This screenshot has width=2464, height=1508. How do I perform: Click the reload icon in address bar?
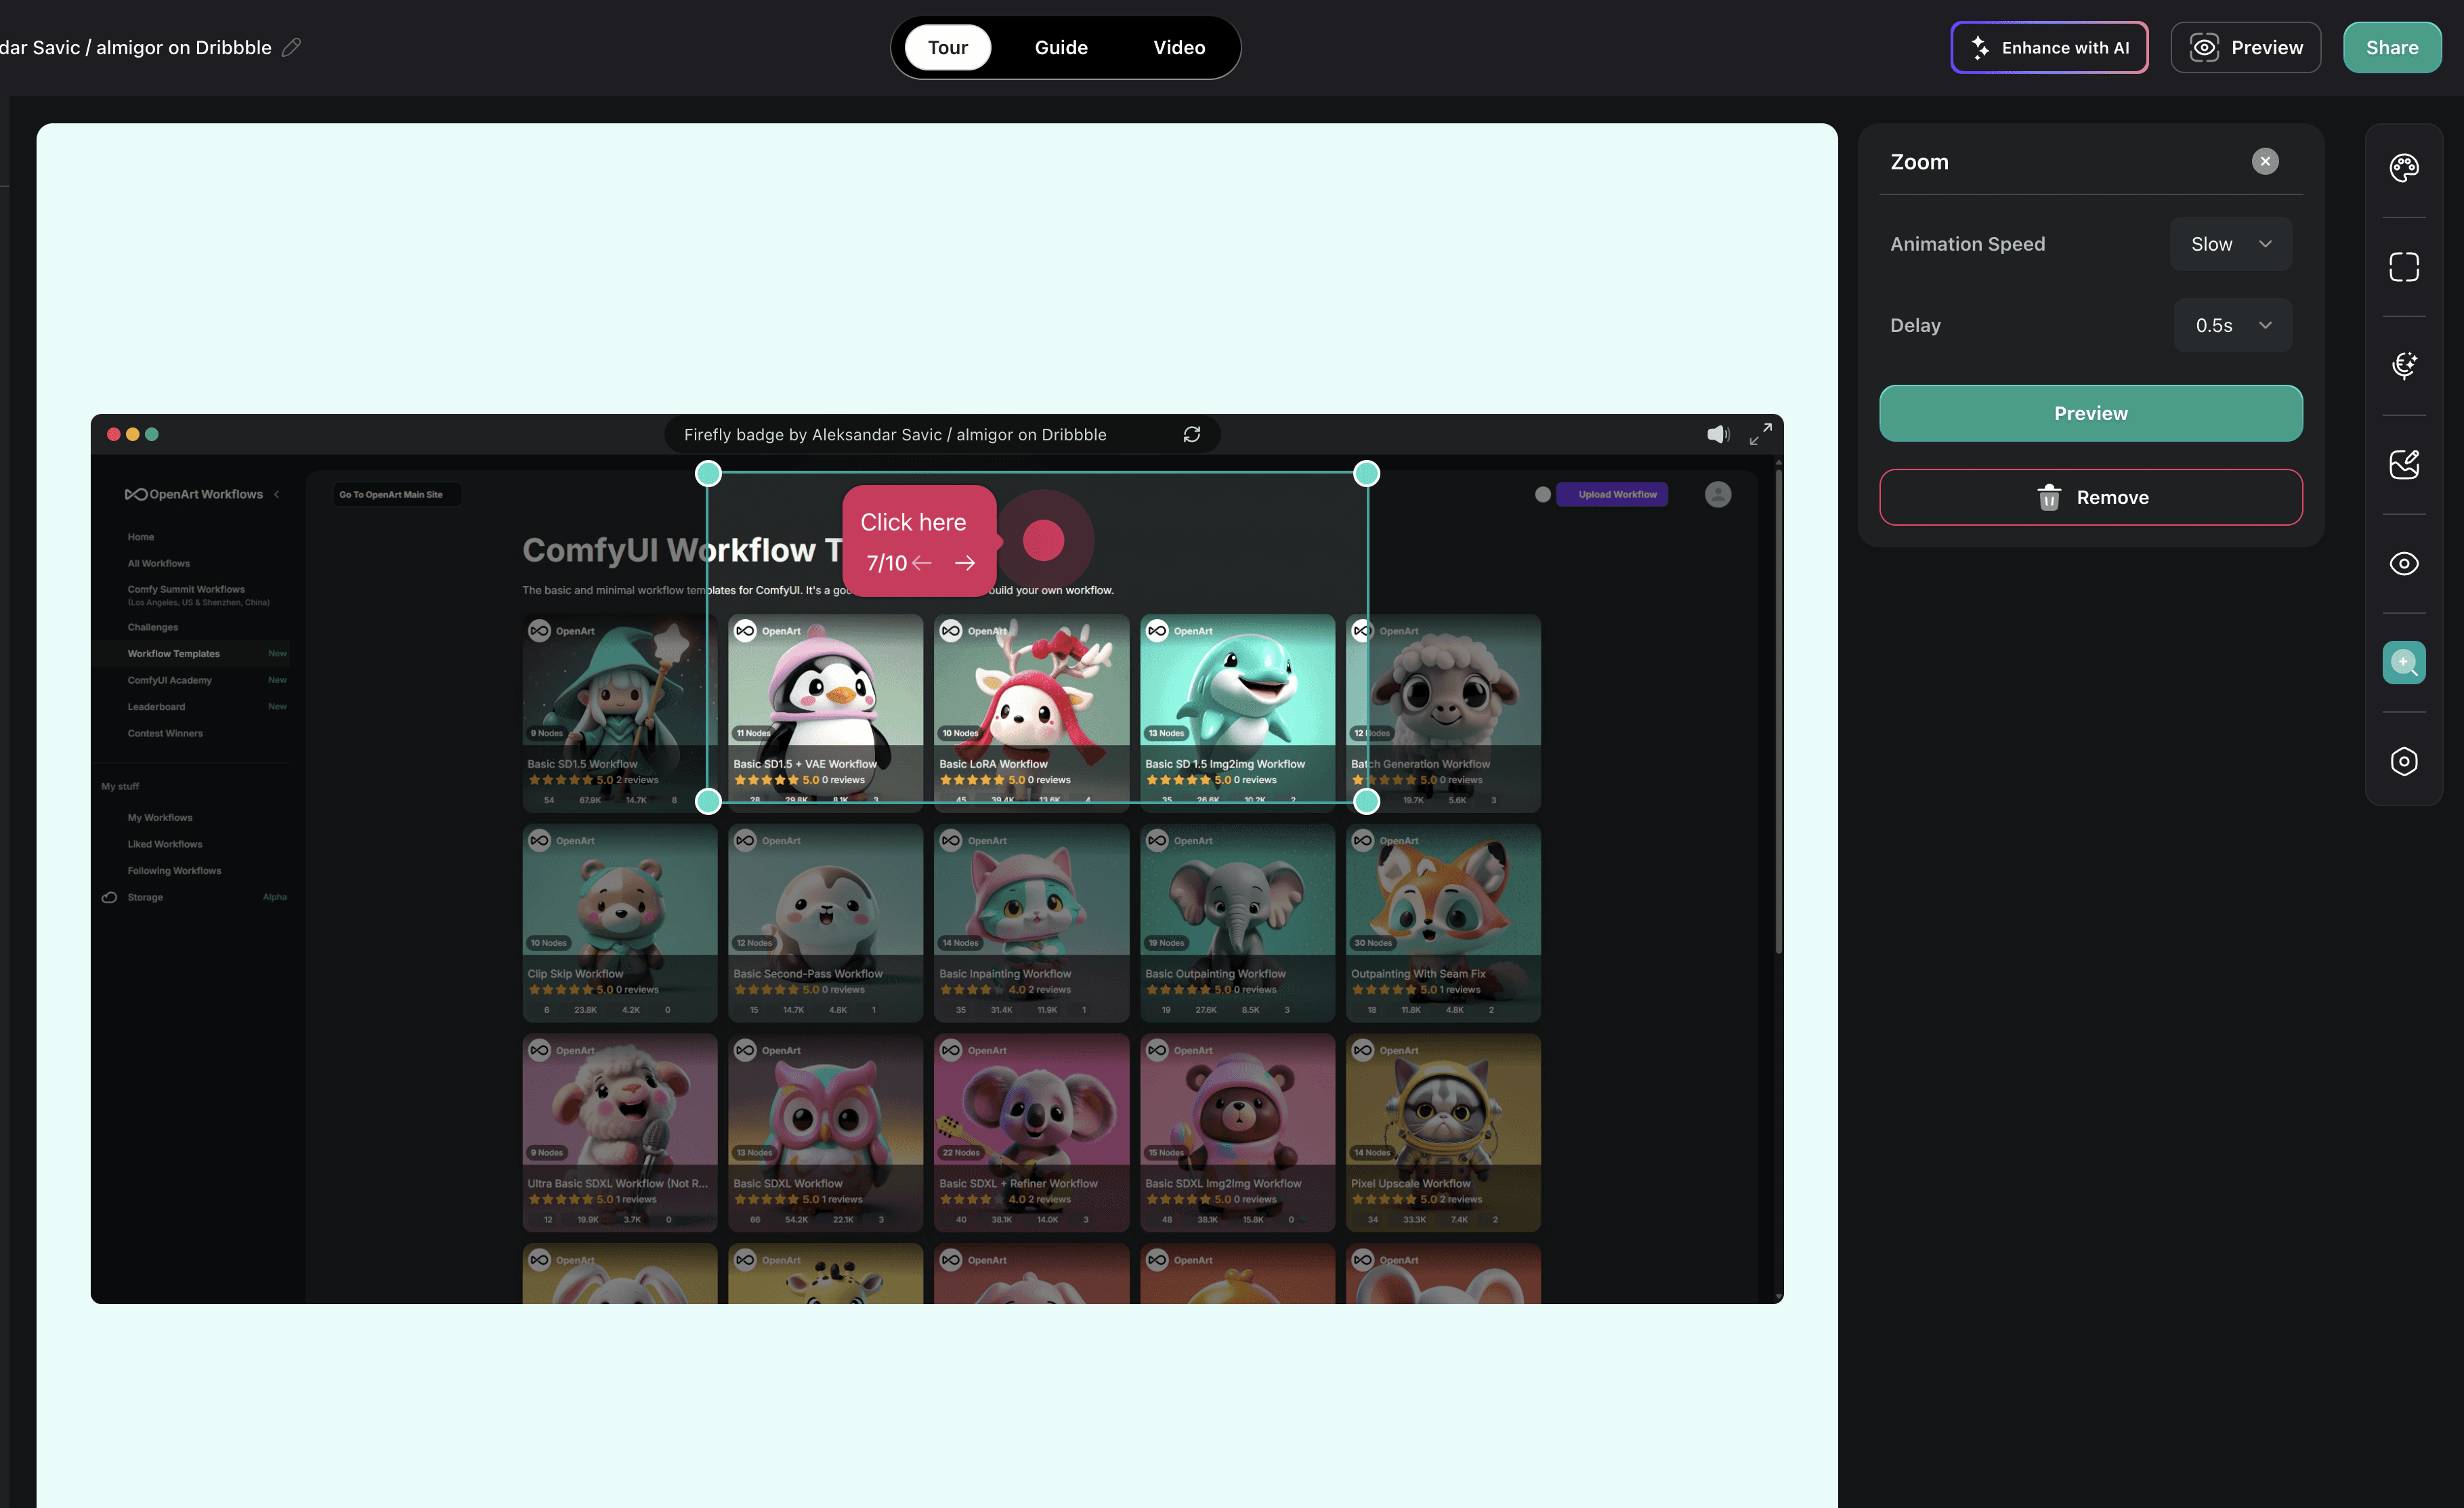coord(1191,434)
